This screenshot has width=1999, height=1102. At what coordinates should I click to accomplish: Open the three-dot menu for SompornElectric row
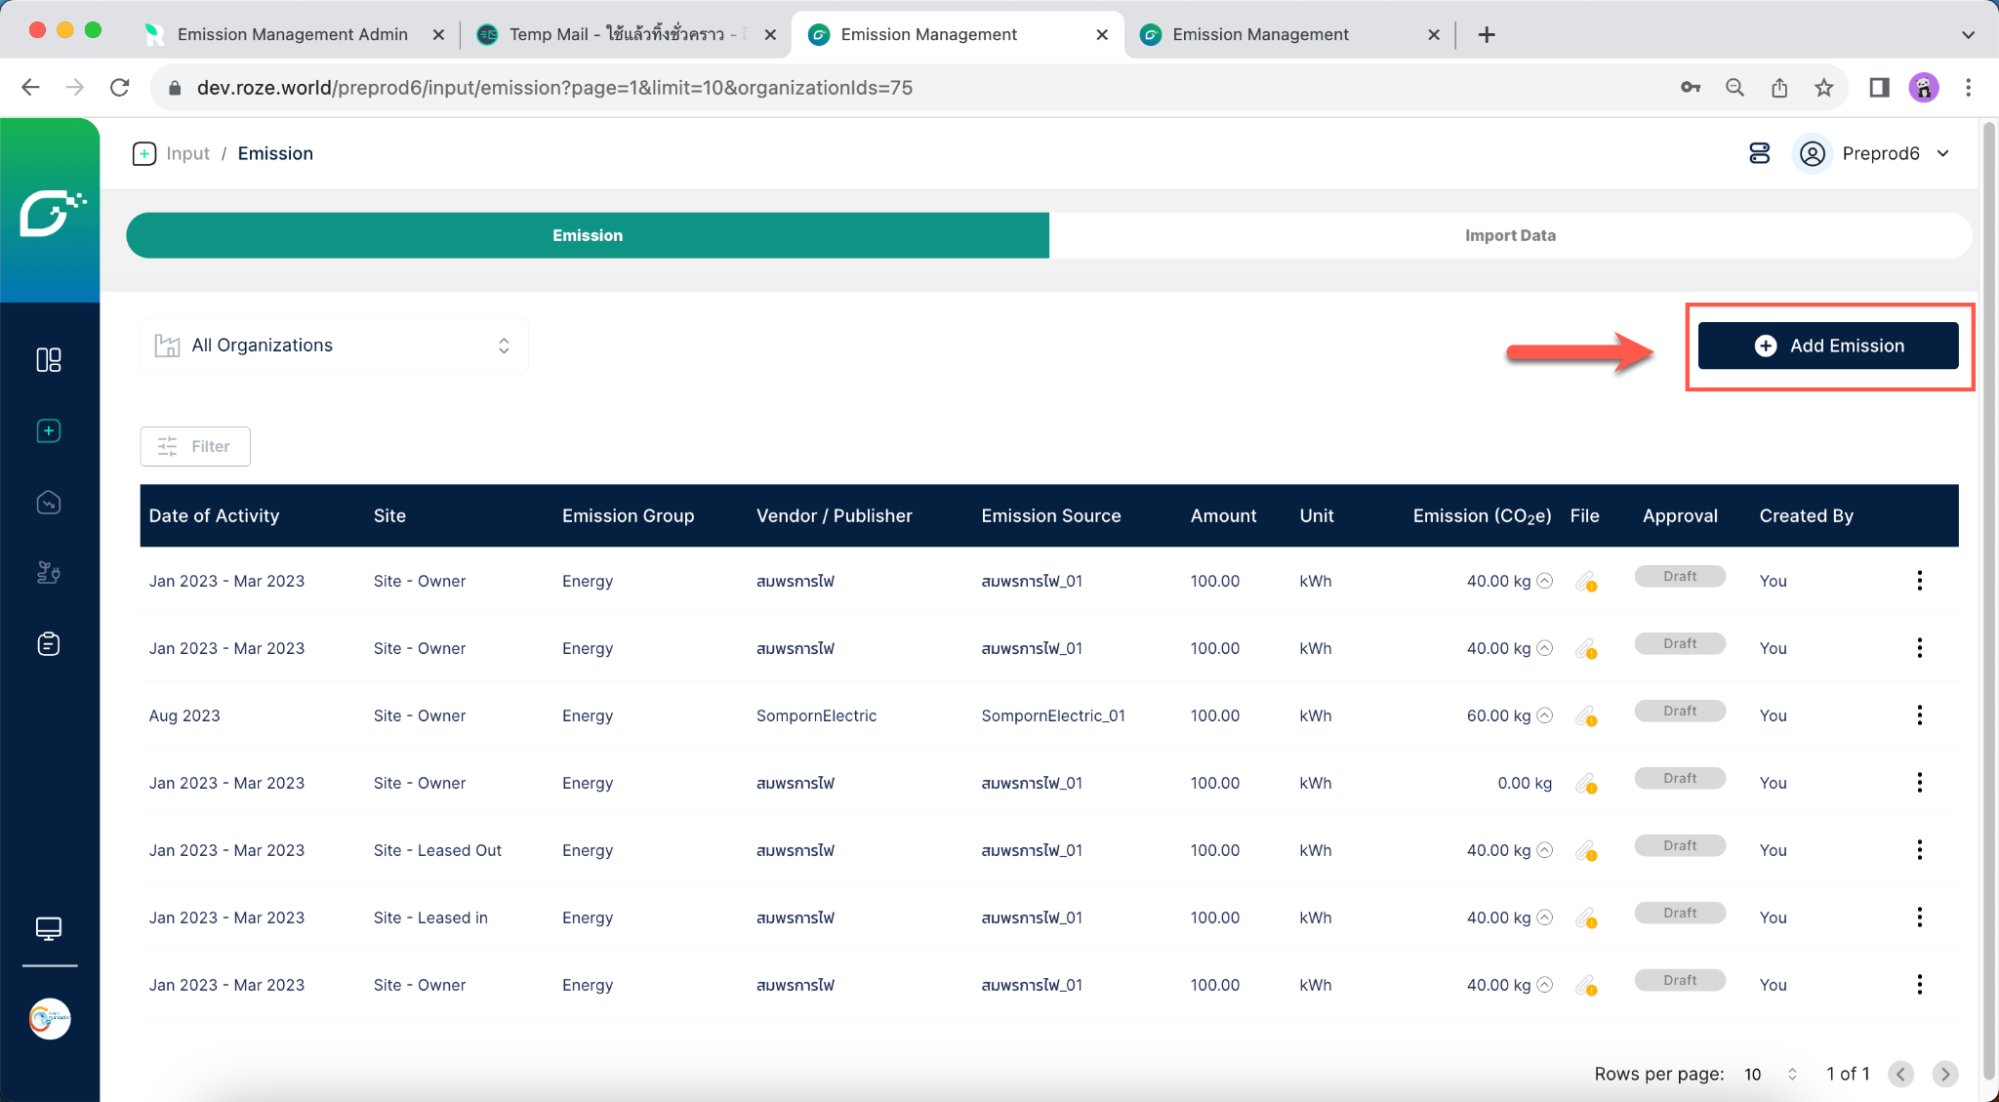[1919, 716]
